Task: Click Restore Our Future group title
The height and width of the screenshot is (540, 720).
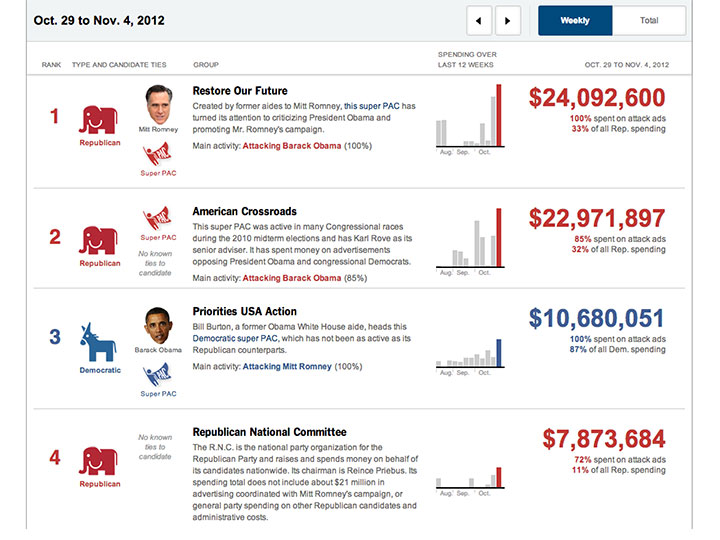Action: [240, 91]
